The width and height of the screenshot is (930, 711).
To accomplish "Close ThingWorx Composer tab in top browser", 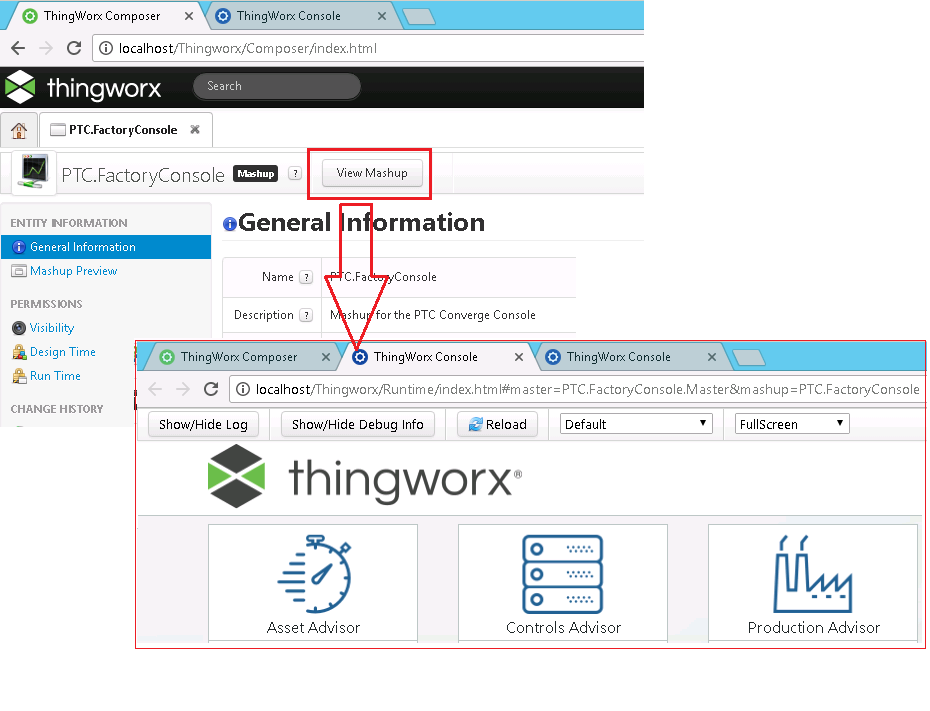I will (x=189, y=16).
